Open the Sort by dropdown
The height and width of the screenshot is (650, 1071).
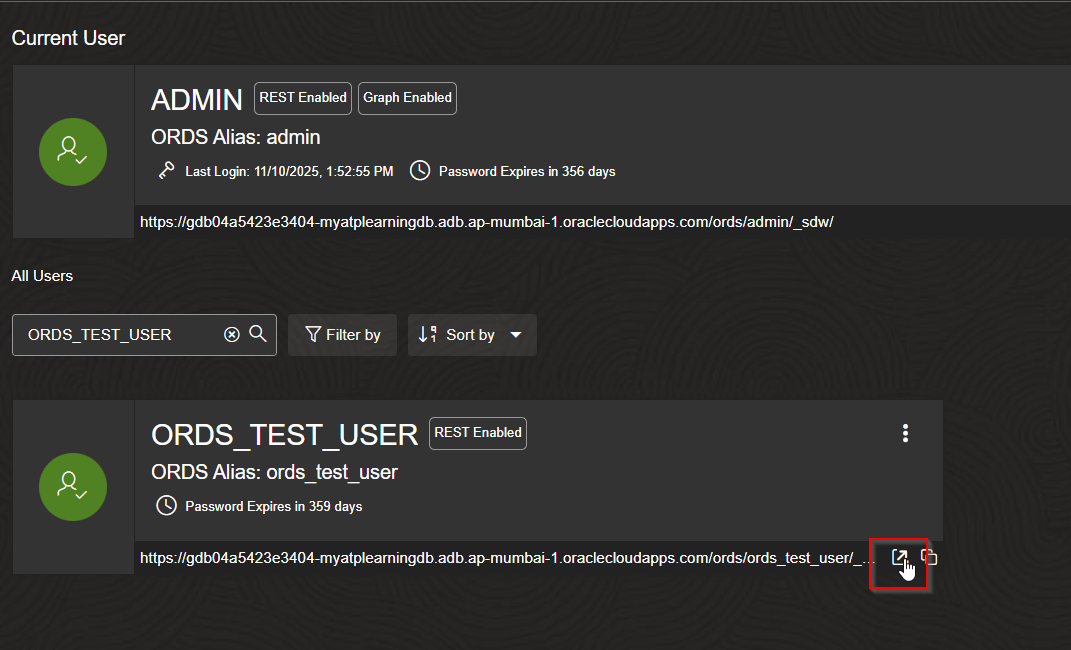472,334
